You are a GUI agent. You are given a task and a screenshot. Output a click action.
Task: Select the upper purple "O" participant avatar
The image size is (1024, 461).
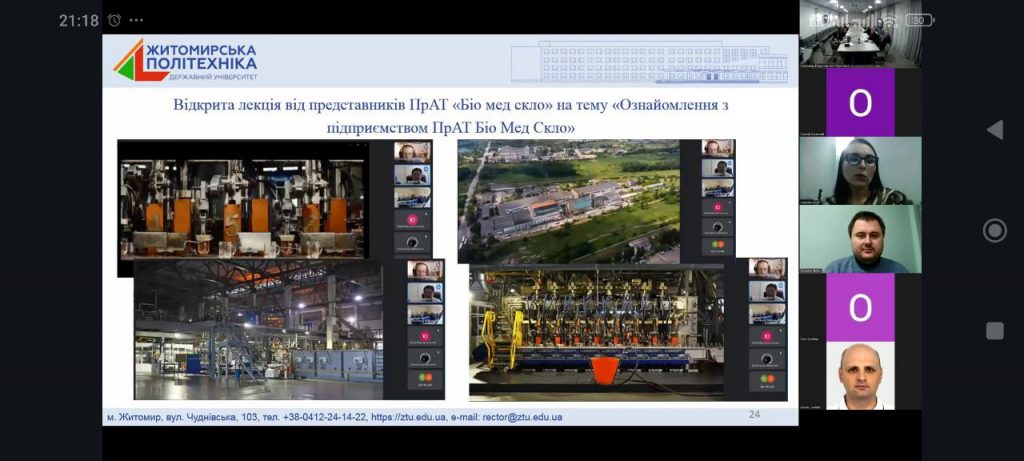click(x=860, y=102)
